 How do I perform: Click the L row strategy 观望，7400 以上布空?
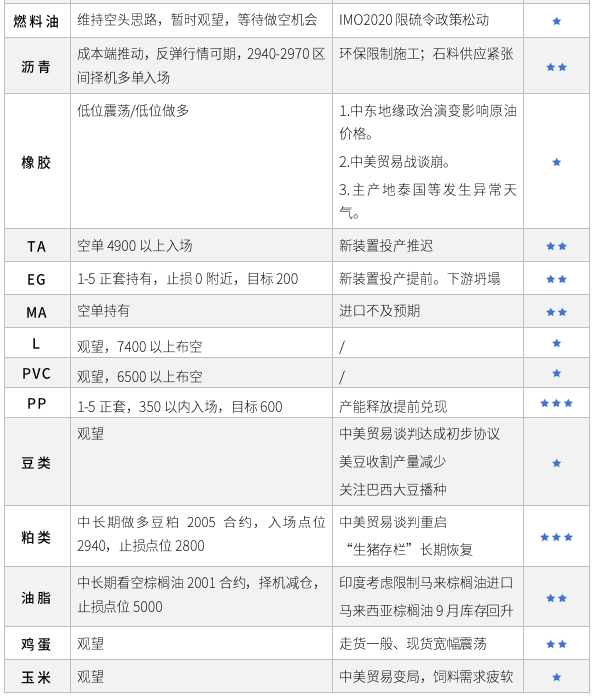click(140, 346)
